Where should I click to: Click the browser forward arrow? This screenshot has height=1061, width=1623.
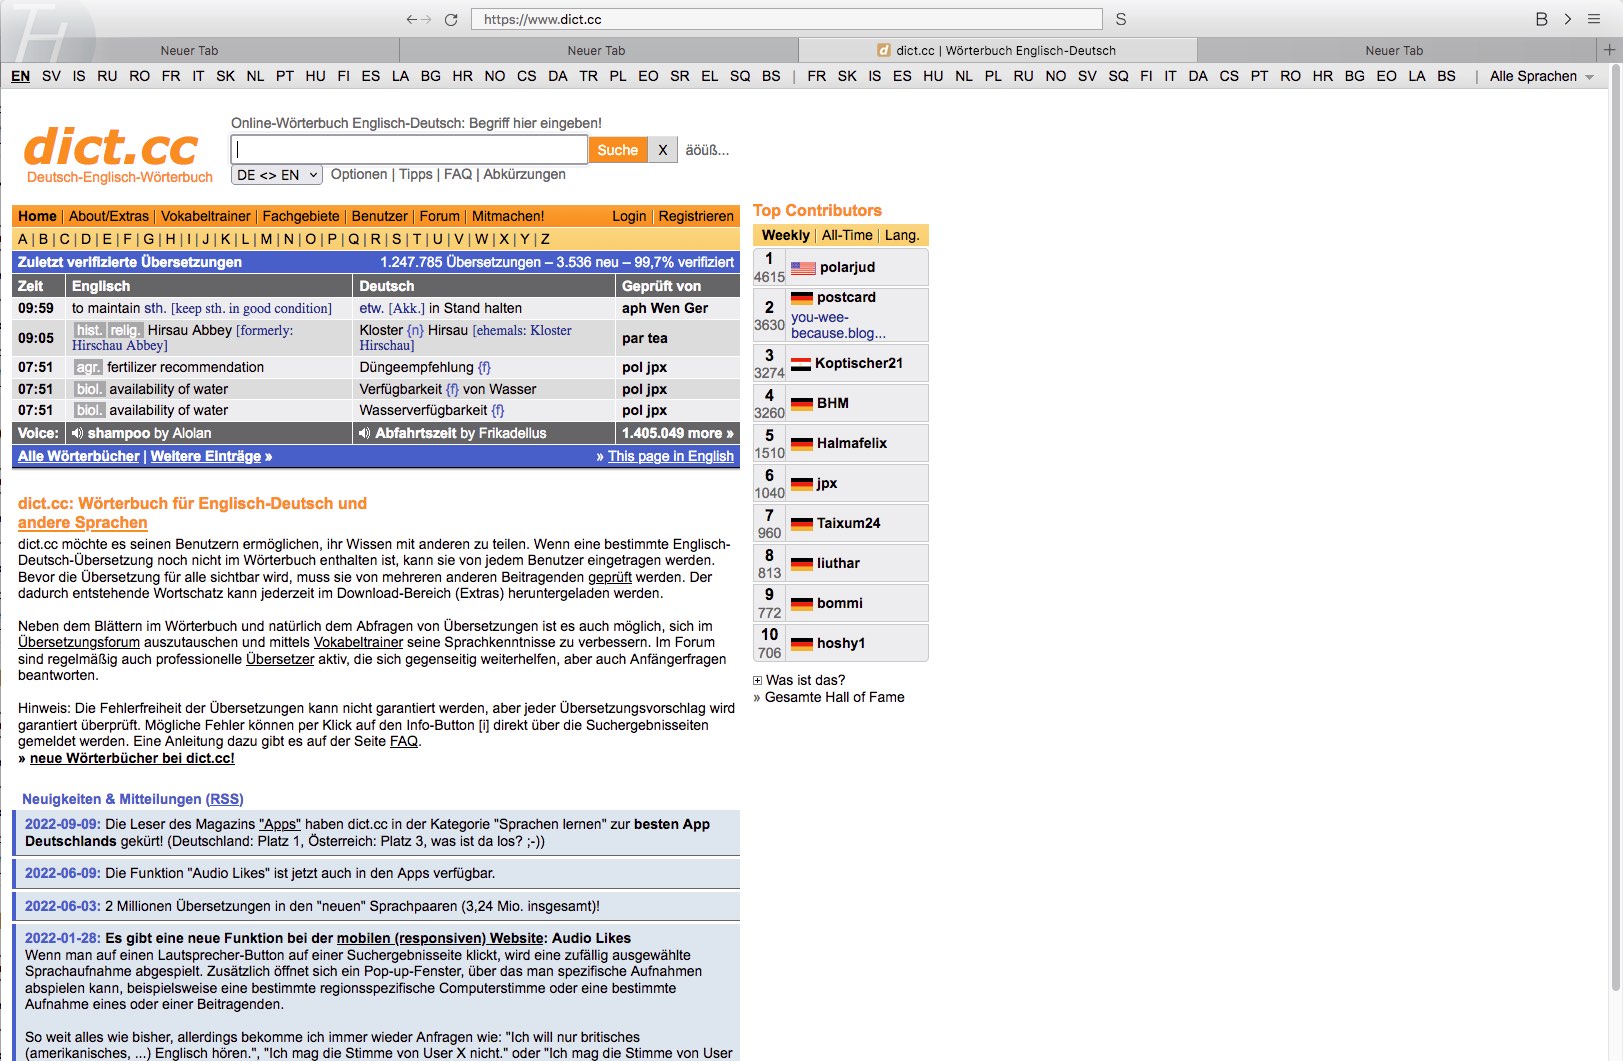pos(426,19)
